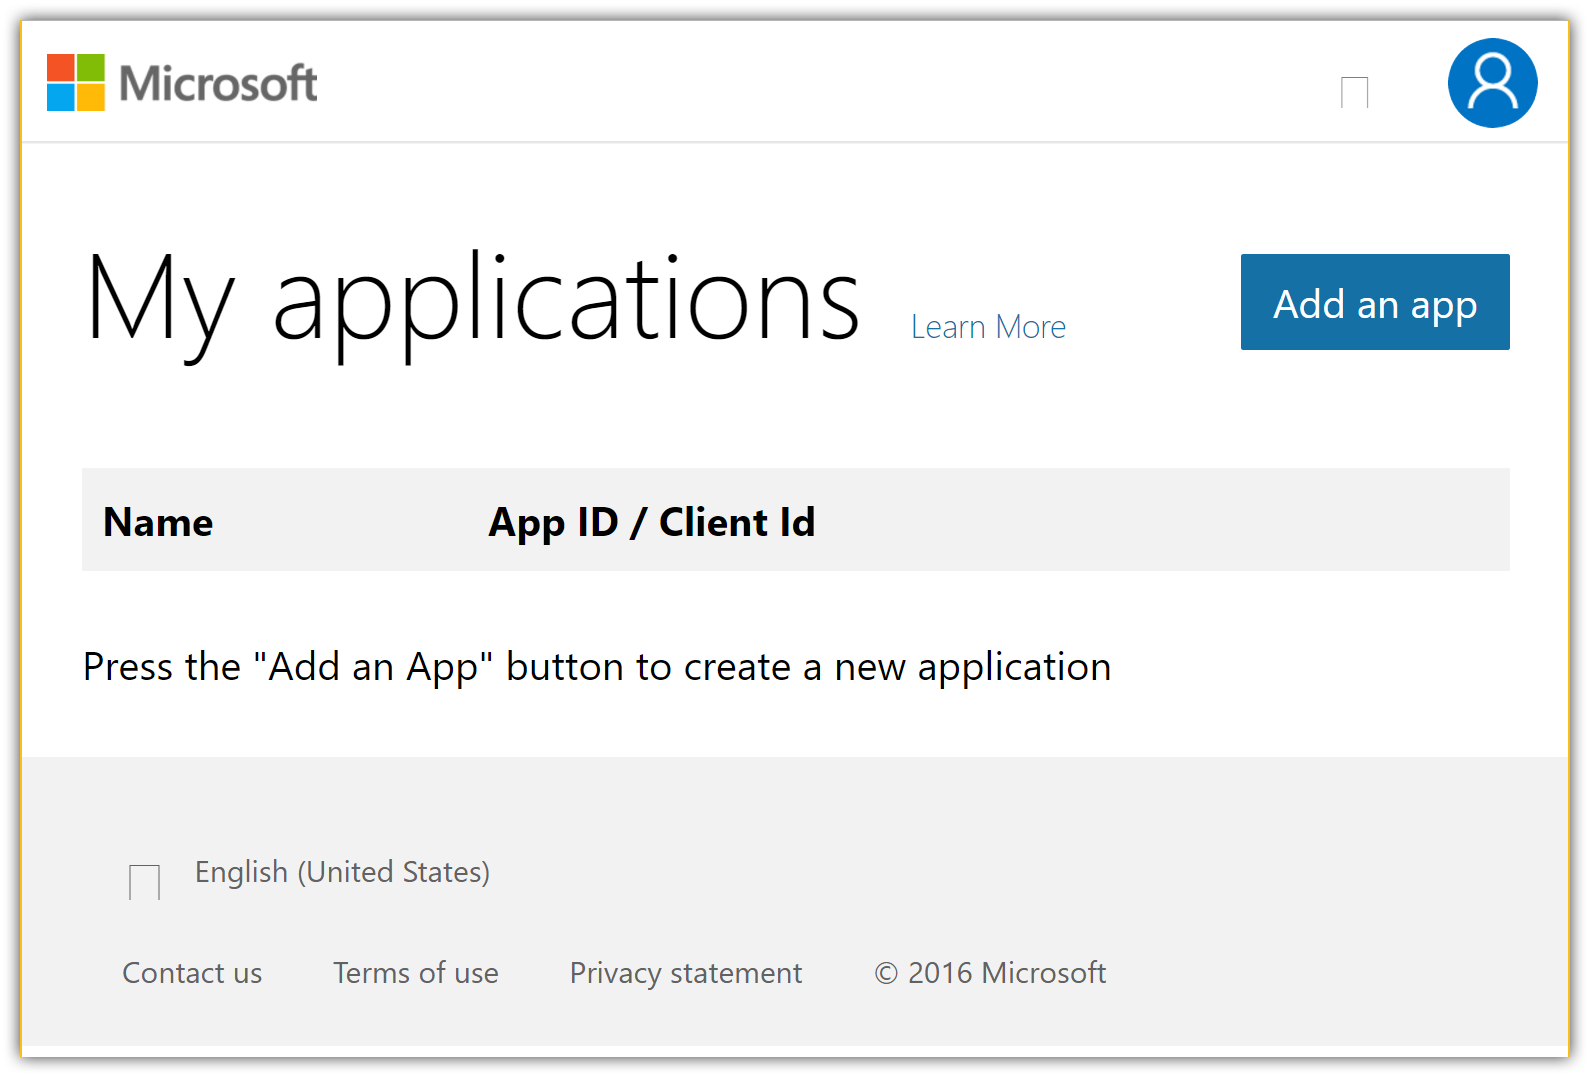Screen dimensions: 1590x1077
Task: Click the four-color Microsoft squares logo
Action: [76, 83]
